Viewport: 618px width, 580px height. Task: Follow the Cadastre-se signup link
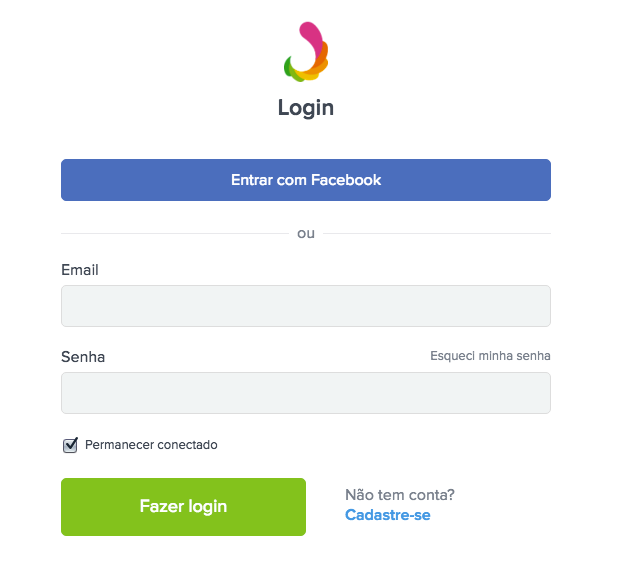coord(388,515)
